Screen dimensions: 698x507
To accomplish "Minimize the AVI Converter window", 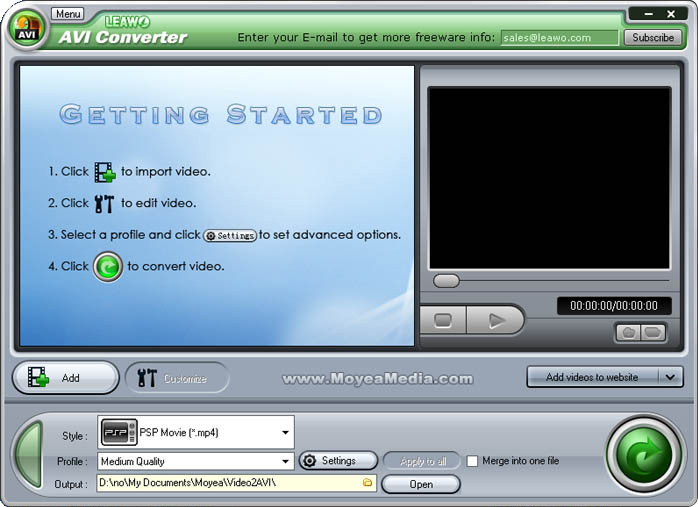I will click(649, 14).
